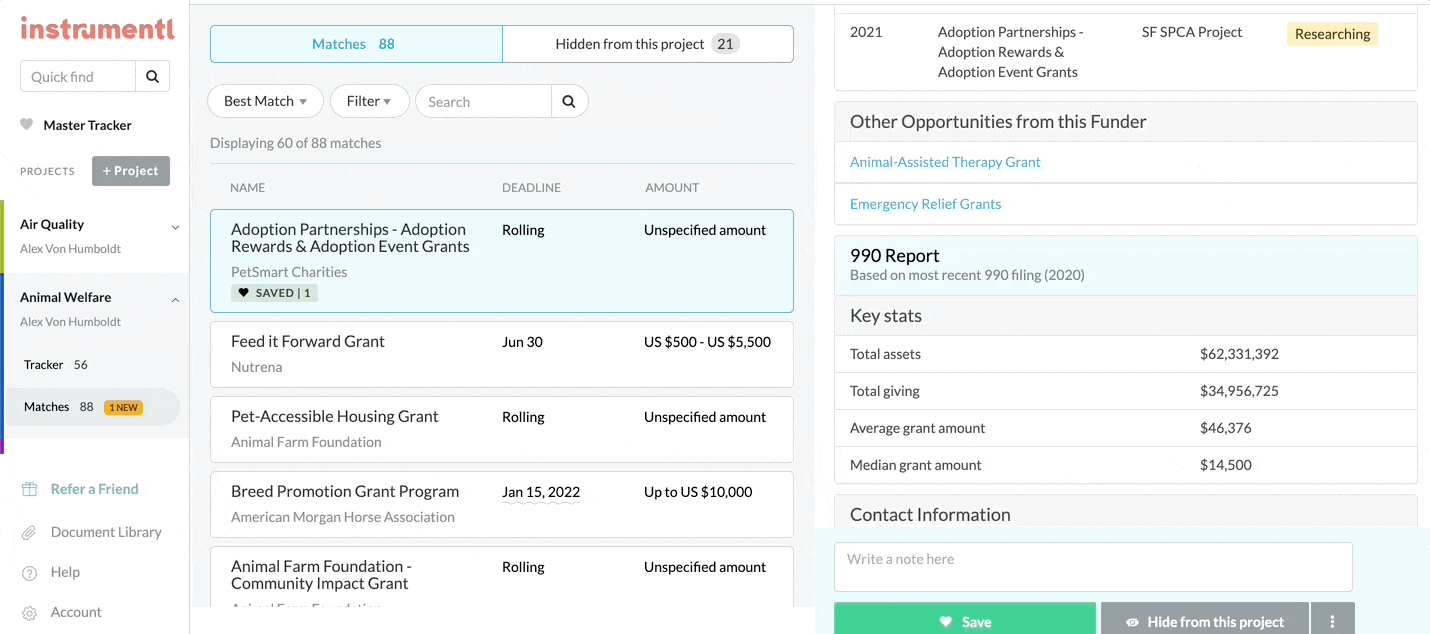Click the Median grant amount $14,500

(1225, 465)
